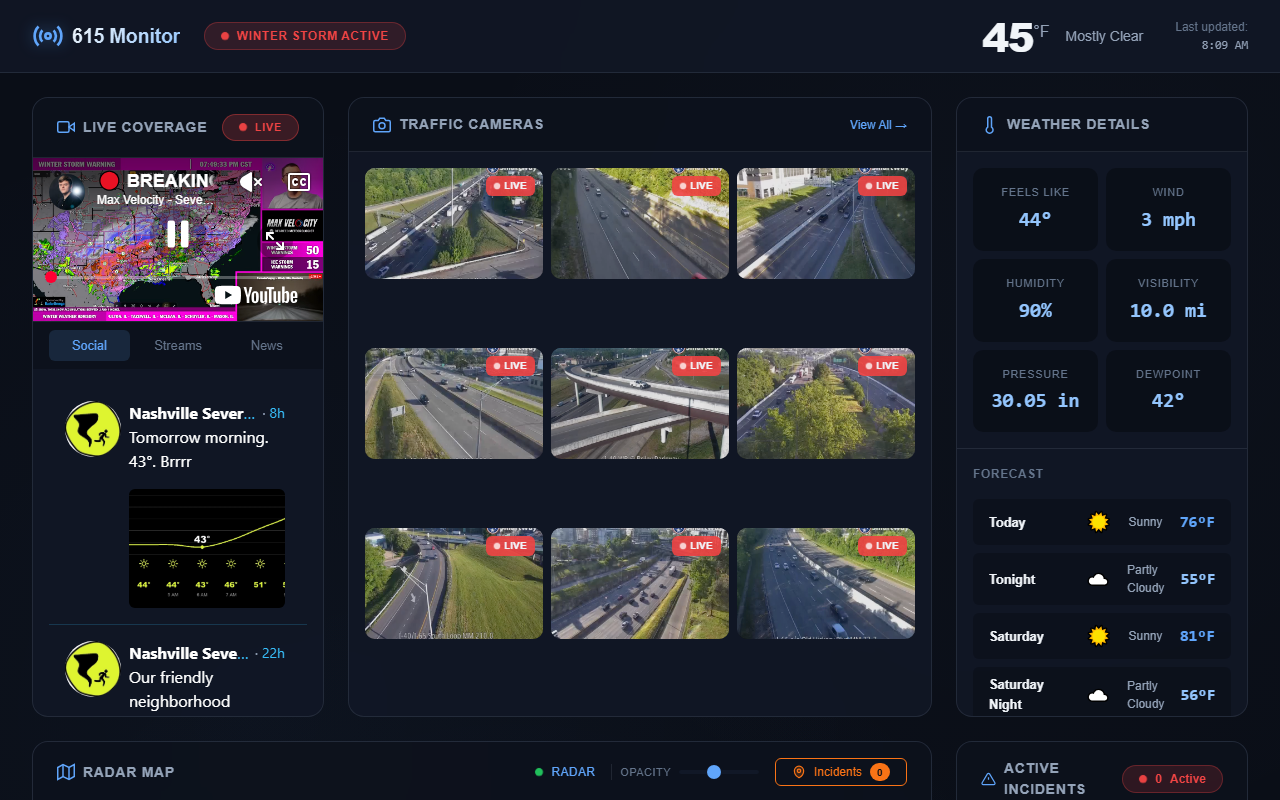Click the Nashville Severe avatar on the 22h post
This screenshot has width=1280, height=800.
(x=93, y=669)
